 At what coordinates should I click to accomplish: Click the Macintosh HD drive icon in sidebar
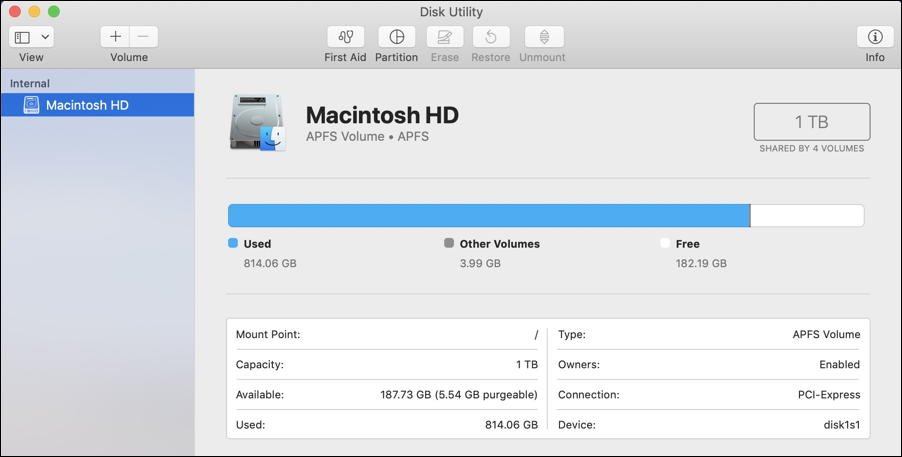pos(31,105)
